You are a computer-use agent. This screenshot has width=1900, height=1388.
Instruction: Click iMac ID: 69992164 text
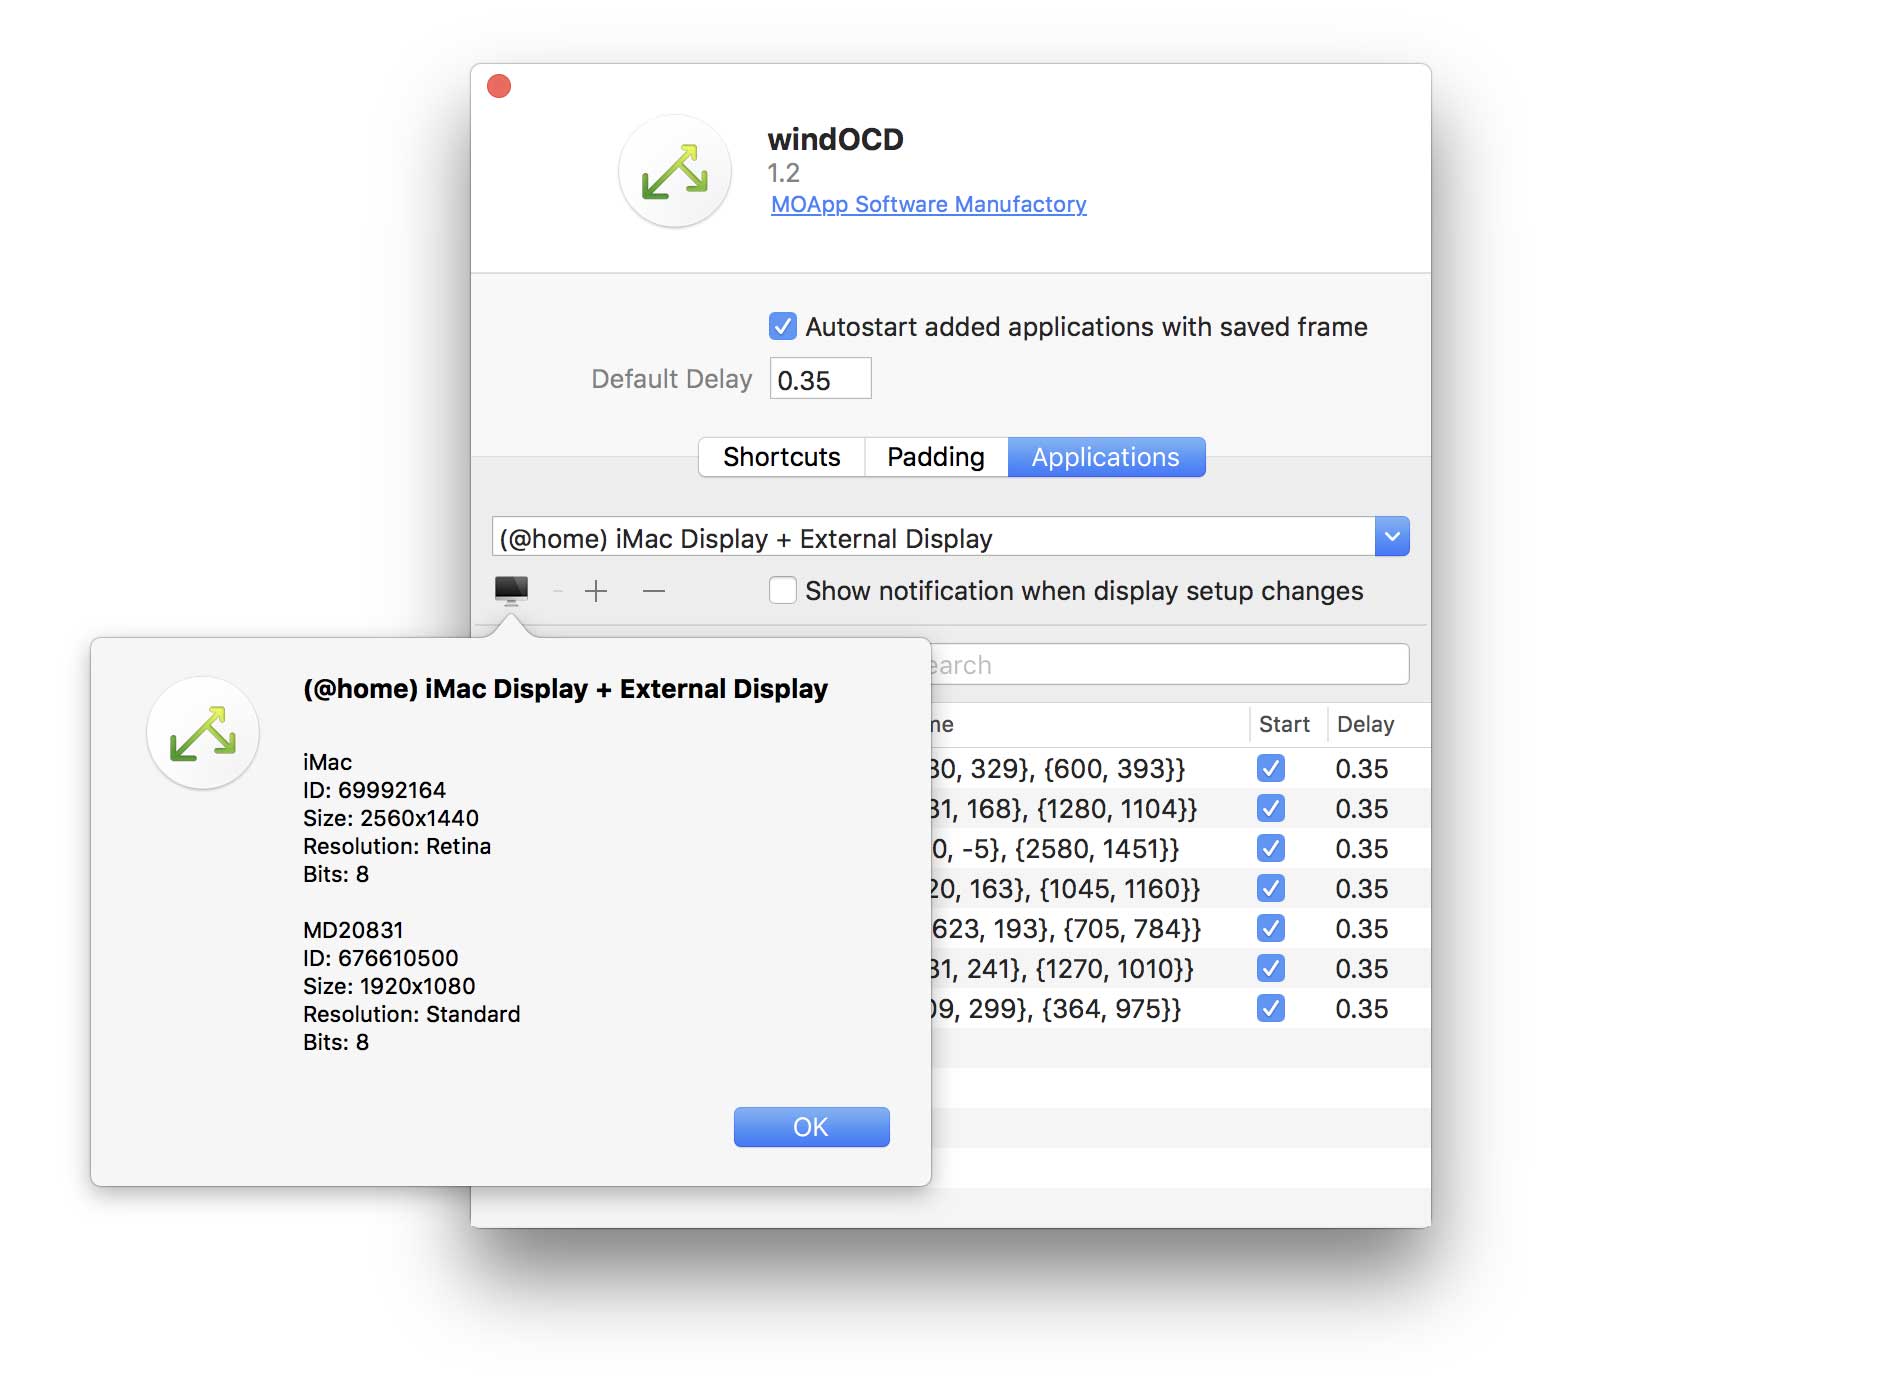[x=374, y=790]
